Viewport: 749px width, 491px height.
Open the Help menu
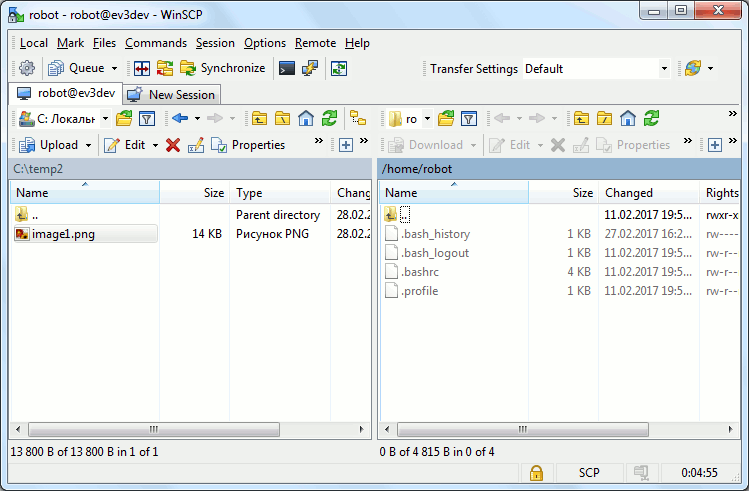[x=357, y=43]
